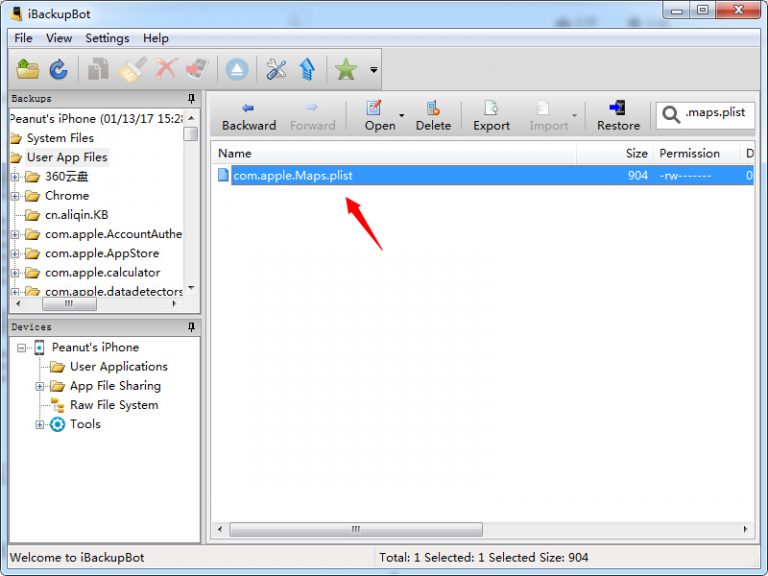Image resolution: width=768 pixels, height=576 pixels.
Task: Expand the Open button dropdown arrow
Action: pos(402,116)
